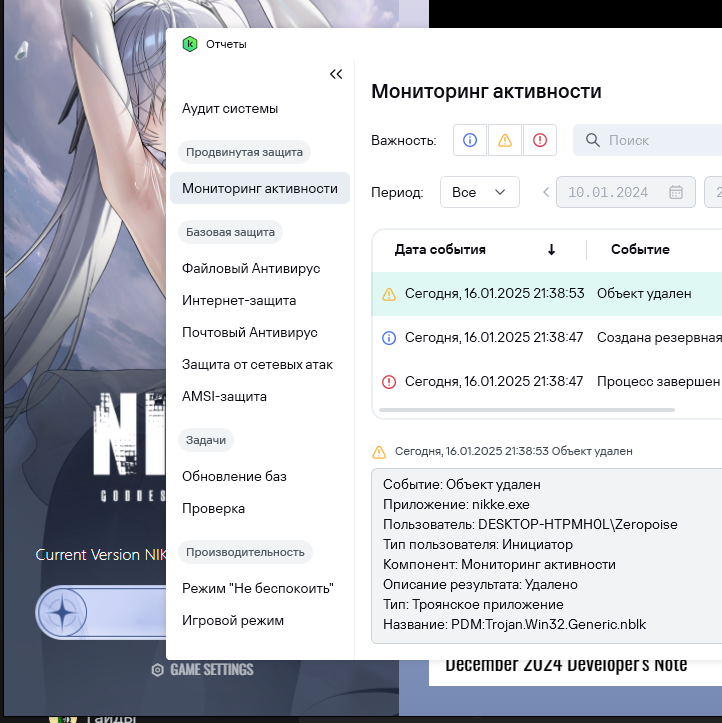The height and width of the screenshot is (723, 722).
Task: Open Режим "Не беспокоить" report
Action: coord(258,588)
